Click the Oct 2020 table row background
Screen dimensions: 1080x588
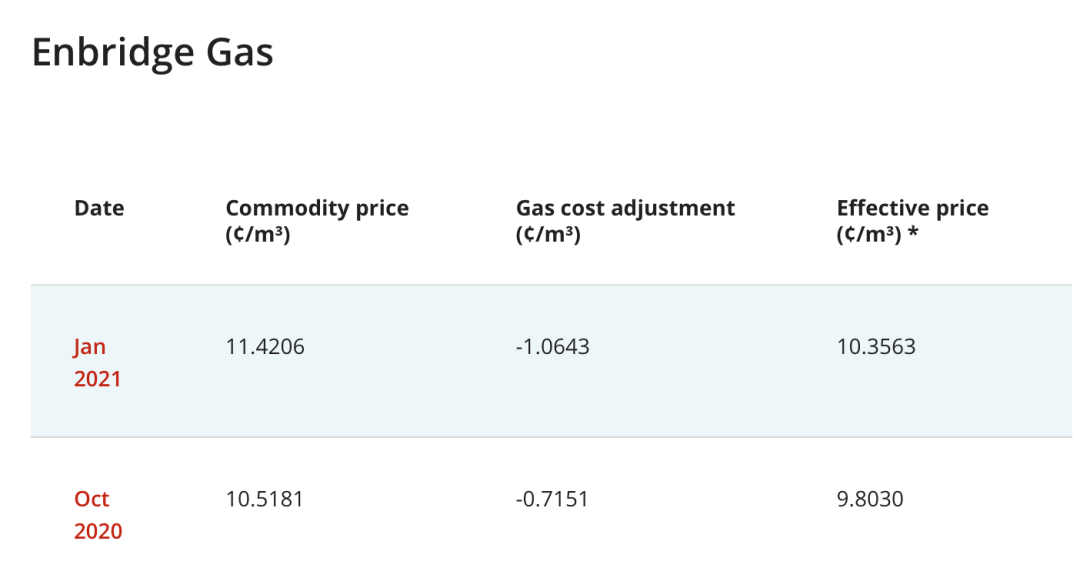[x=551, y=513]
